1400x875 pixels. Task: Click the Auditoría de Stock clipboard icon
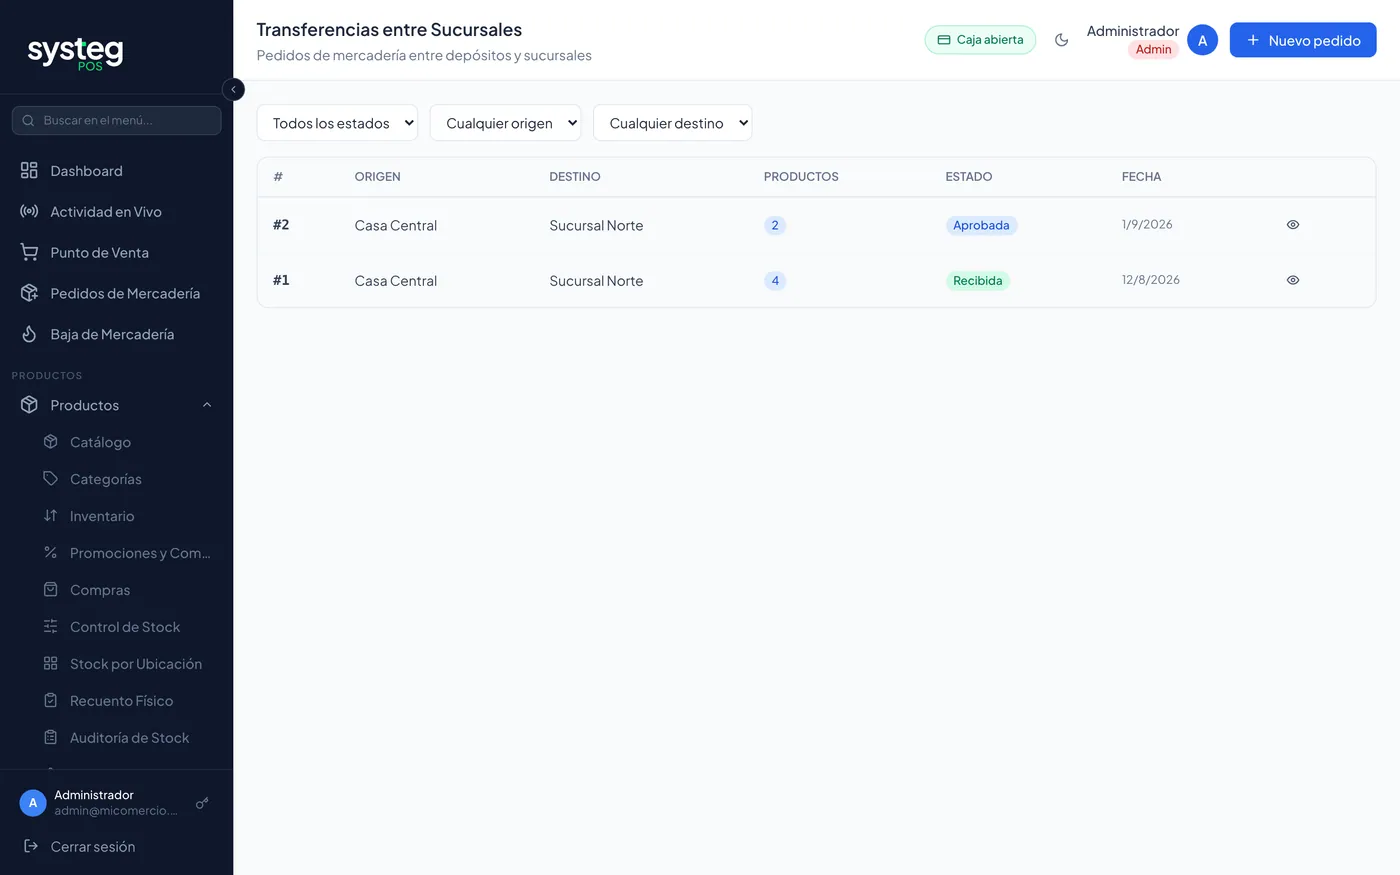coord(51,738)
